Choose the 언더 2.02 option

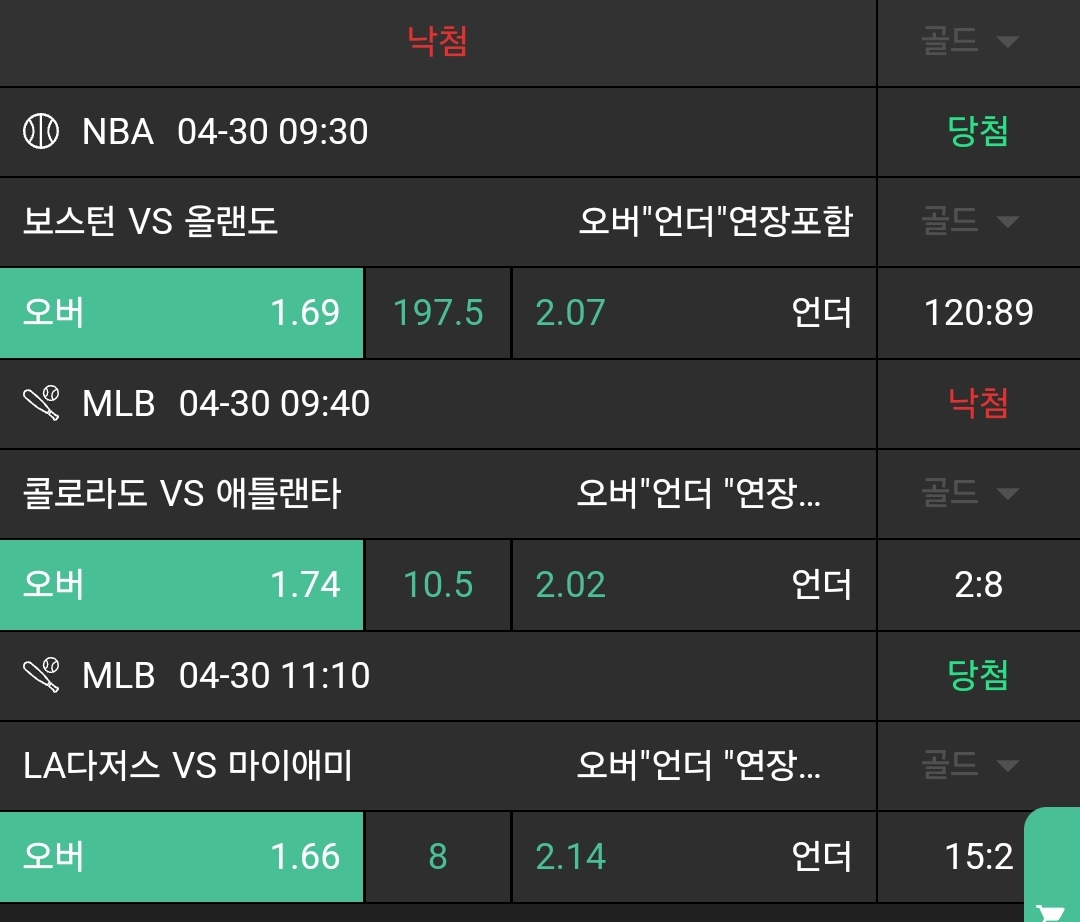click(693, 585)
